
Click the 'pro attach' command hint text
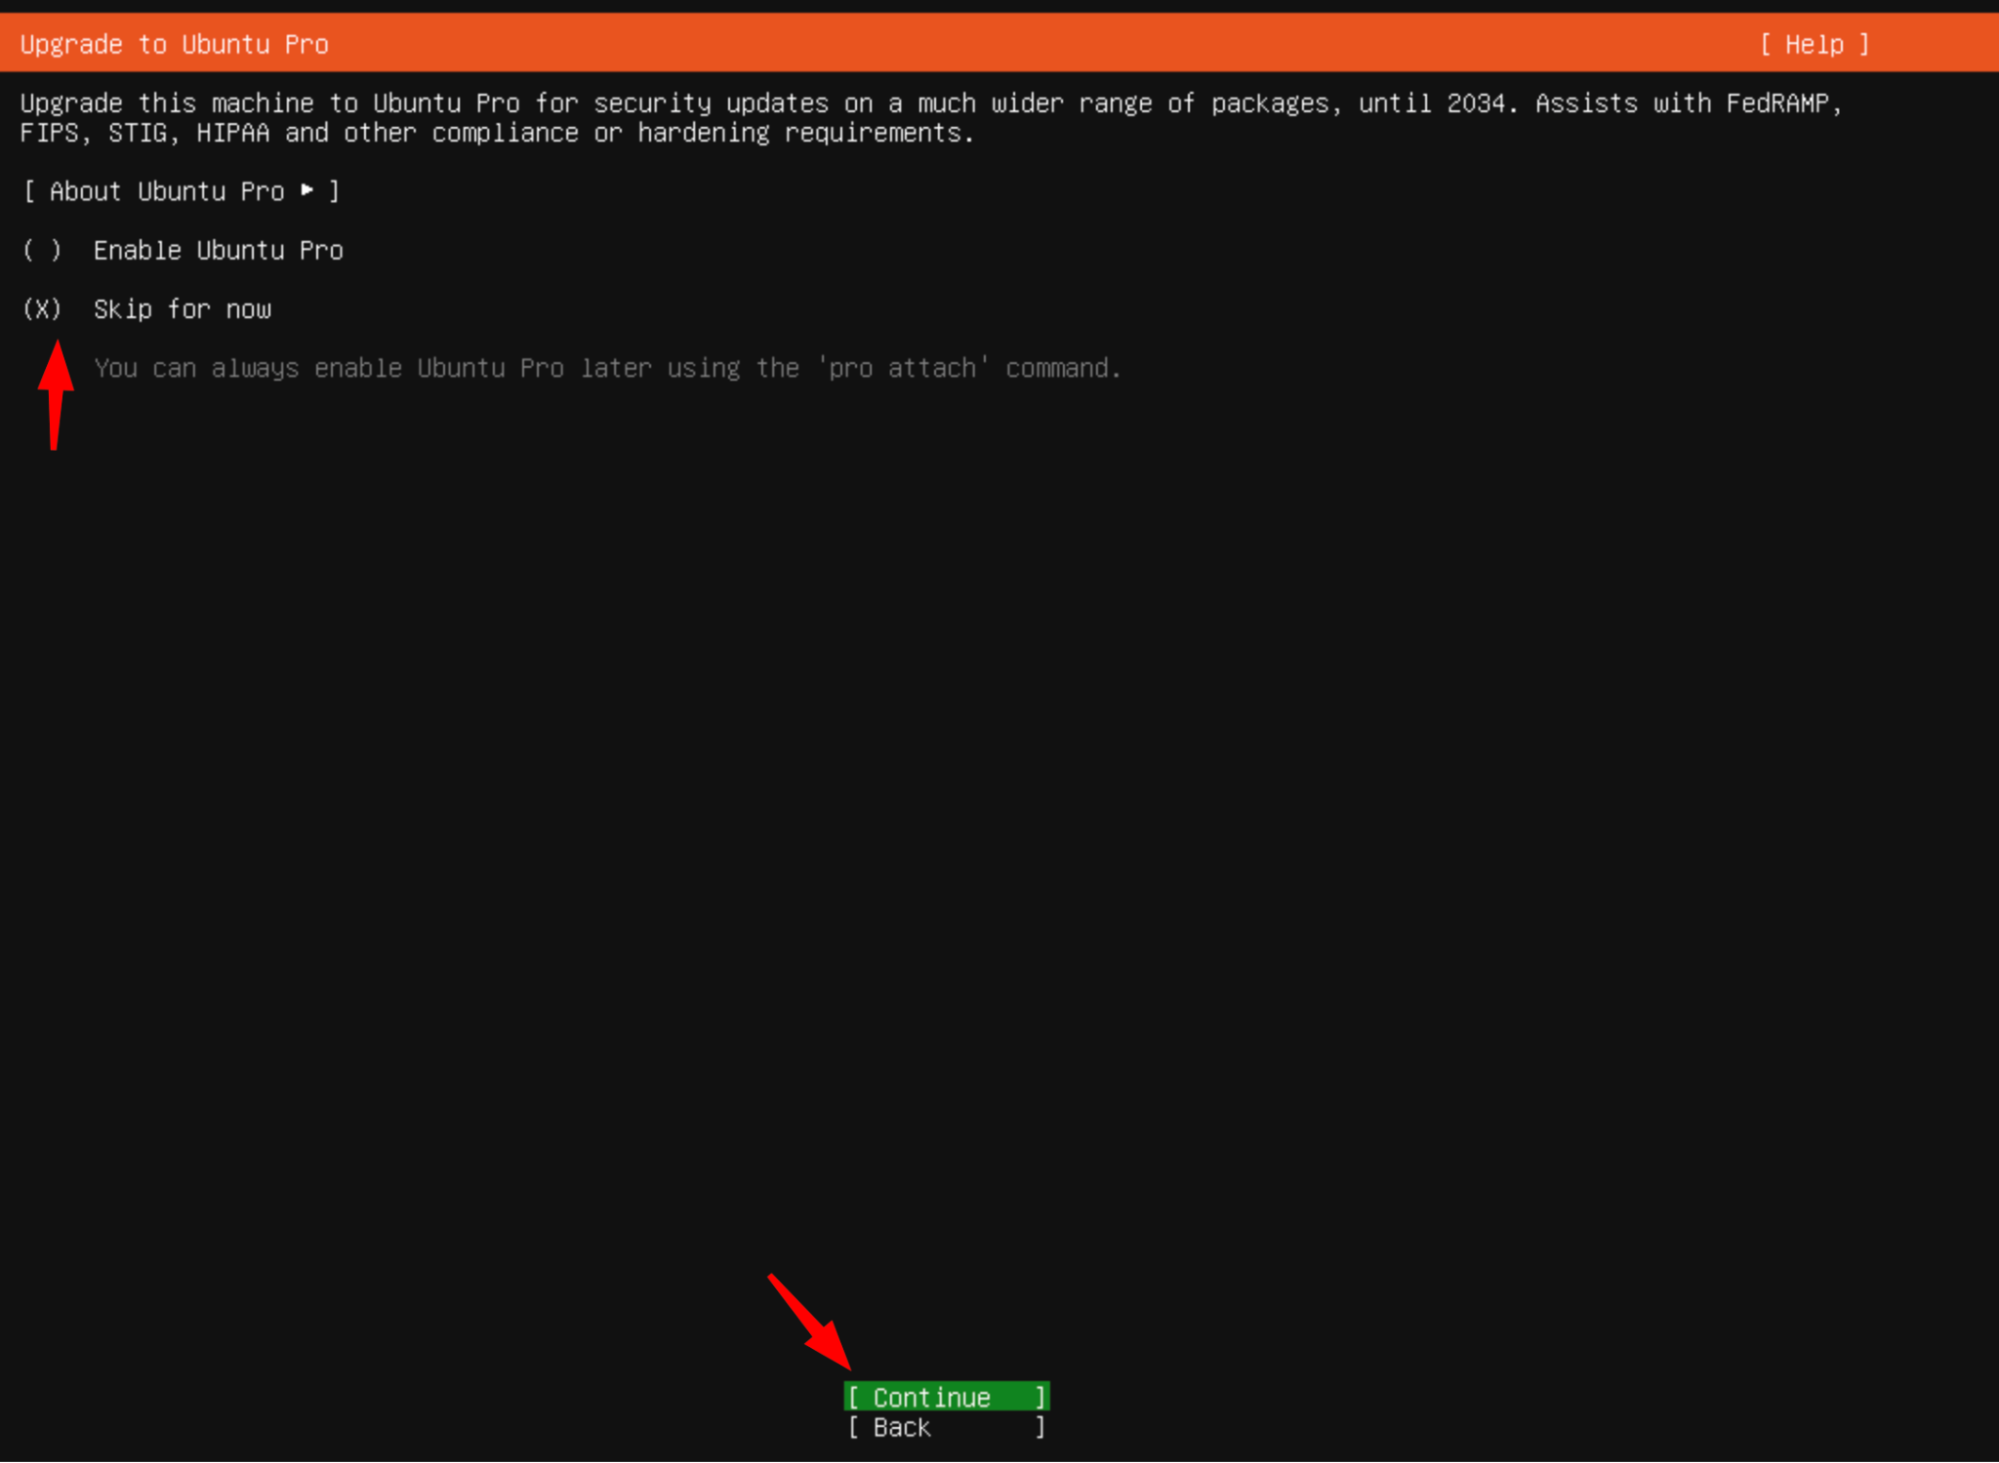607,368
